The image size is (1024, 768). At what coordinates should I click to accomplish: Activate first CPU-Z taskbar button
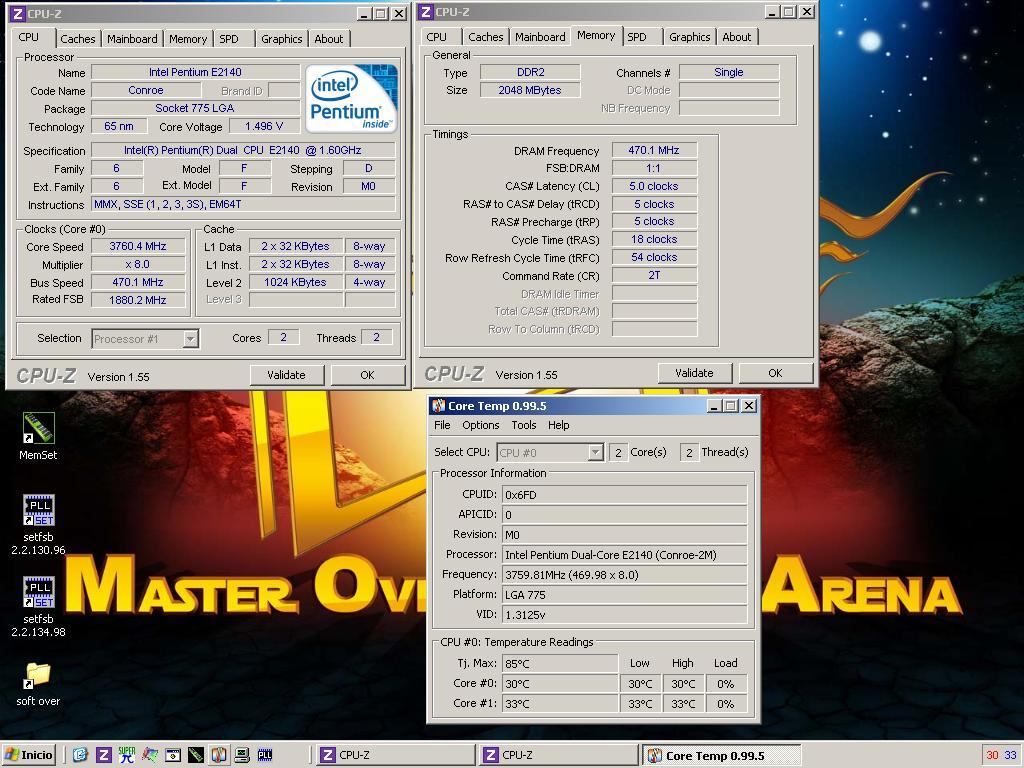pos(396,755)
